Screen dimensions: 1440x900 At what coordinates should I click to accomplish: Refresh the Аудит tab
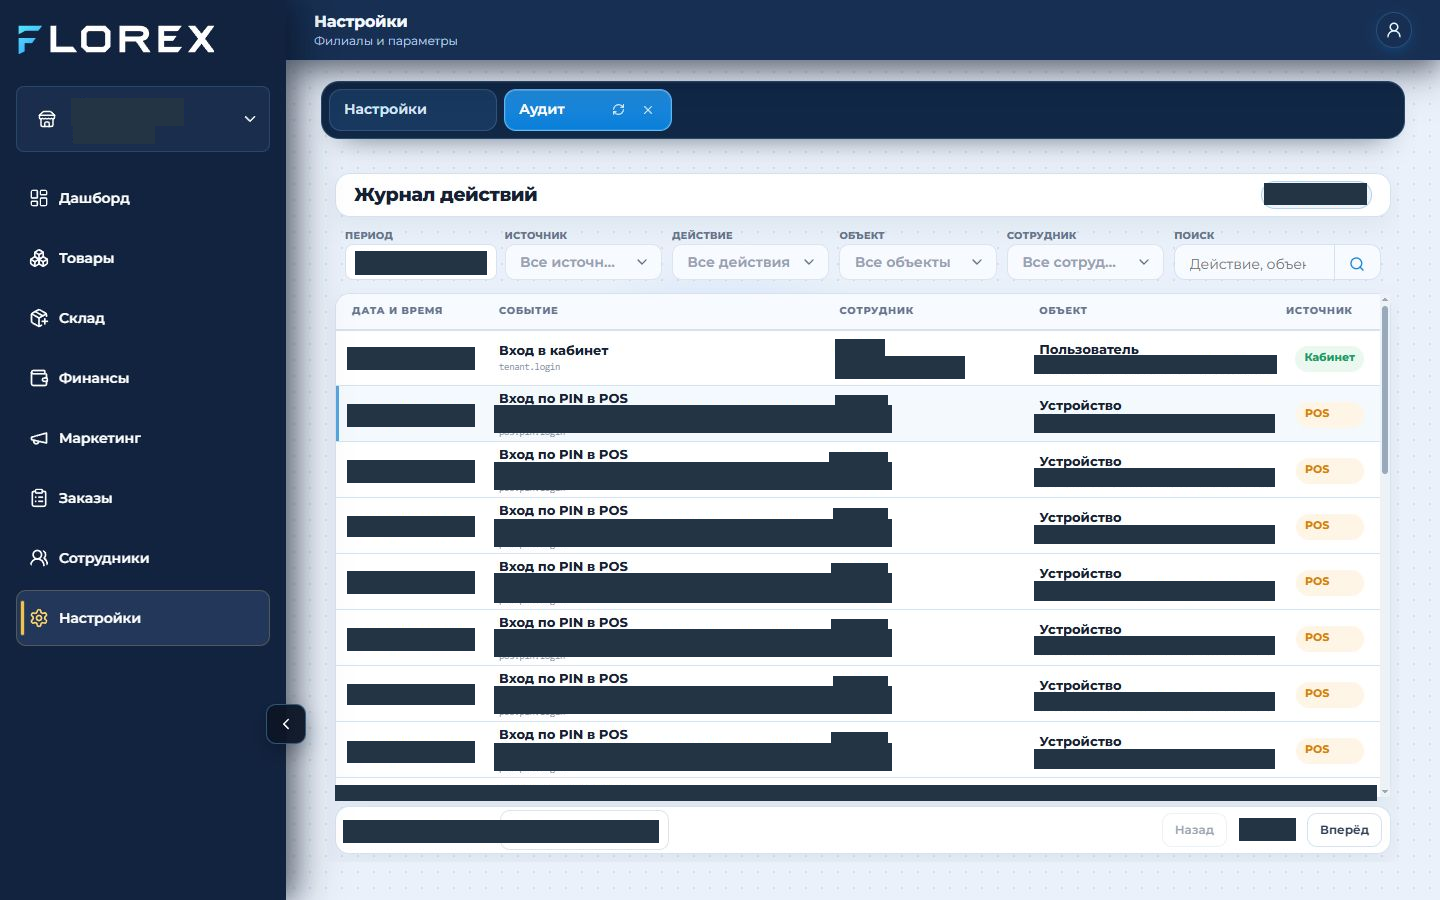coord(618,110)
